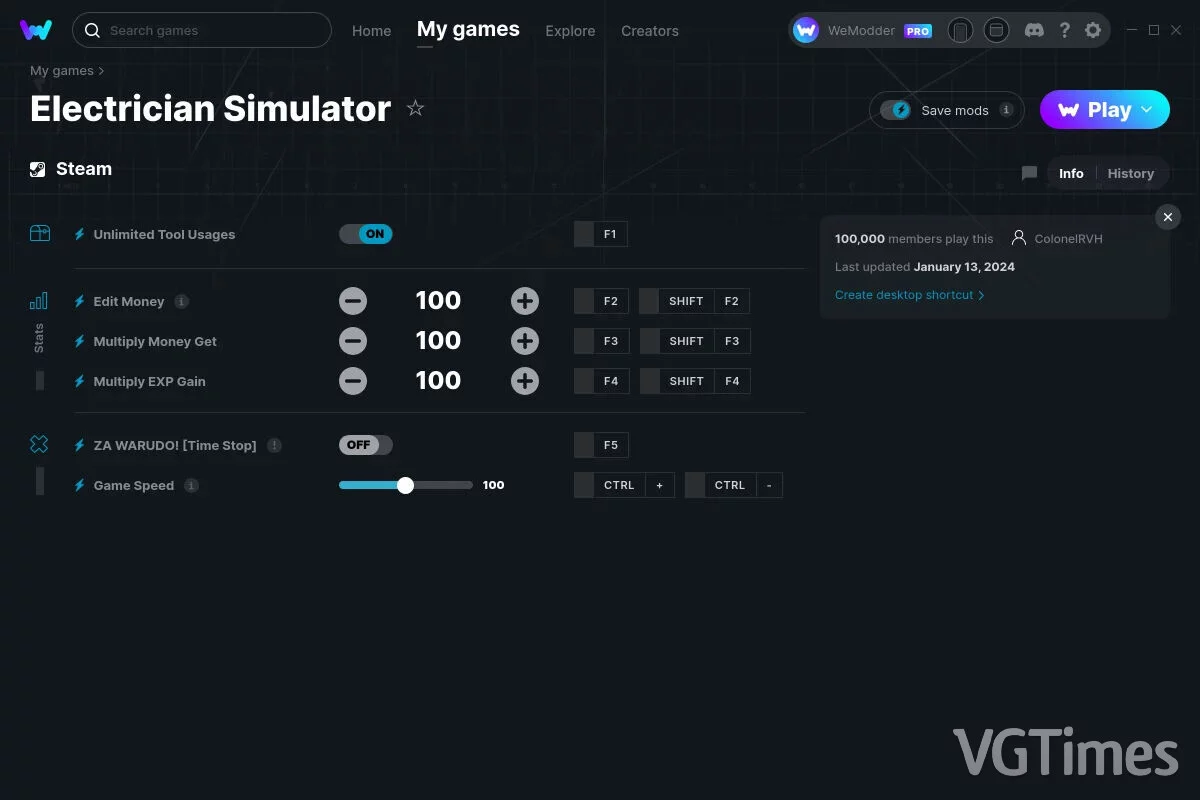The height and width of the screenshot is (800, 1200).
Task: Increase Edit Money with plus button
Action: point(525,301)
